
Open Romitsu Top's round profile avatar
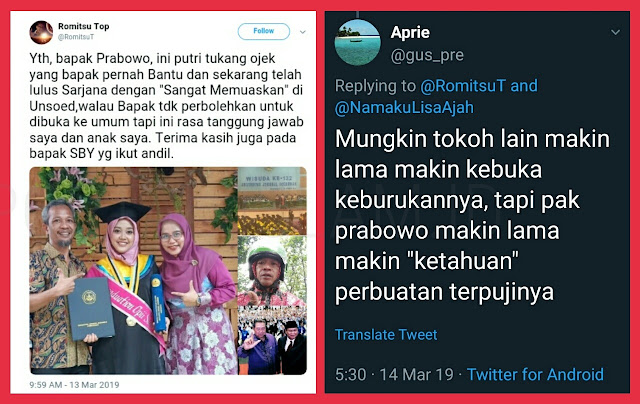[x=41, y=32]
